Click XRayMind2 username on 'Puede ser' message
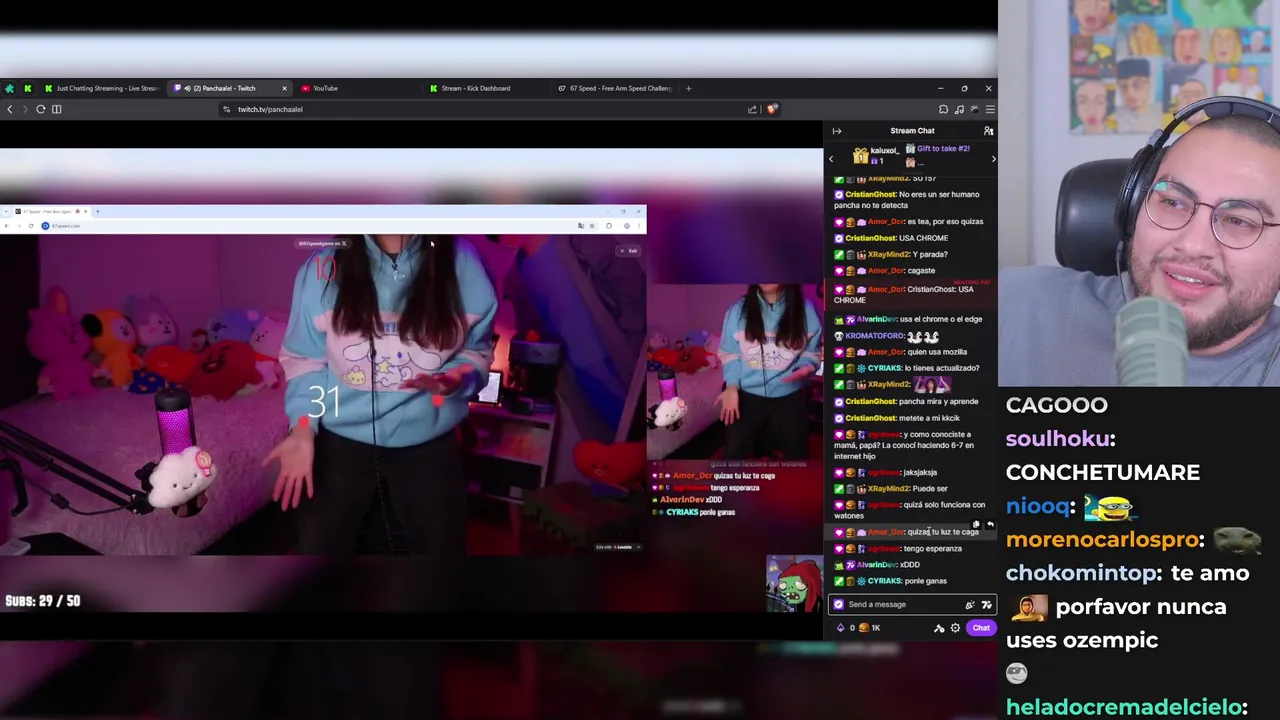The height and width of the screenshot is (720, 1280). coord(889,489)
